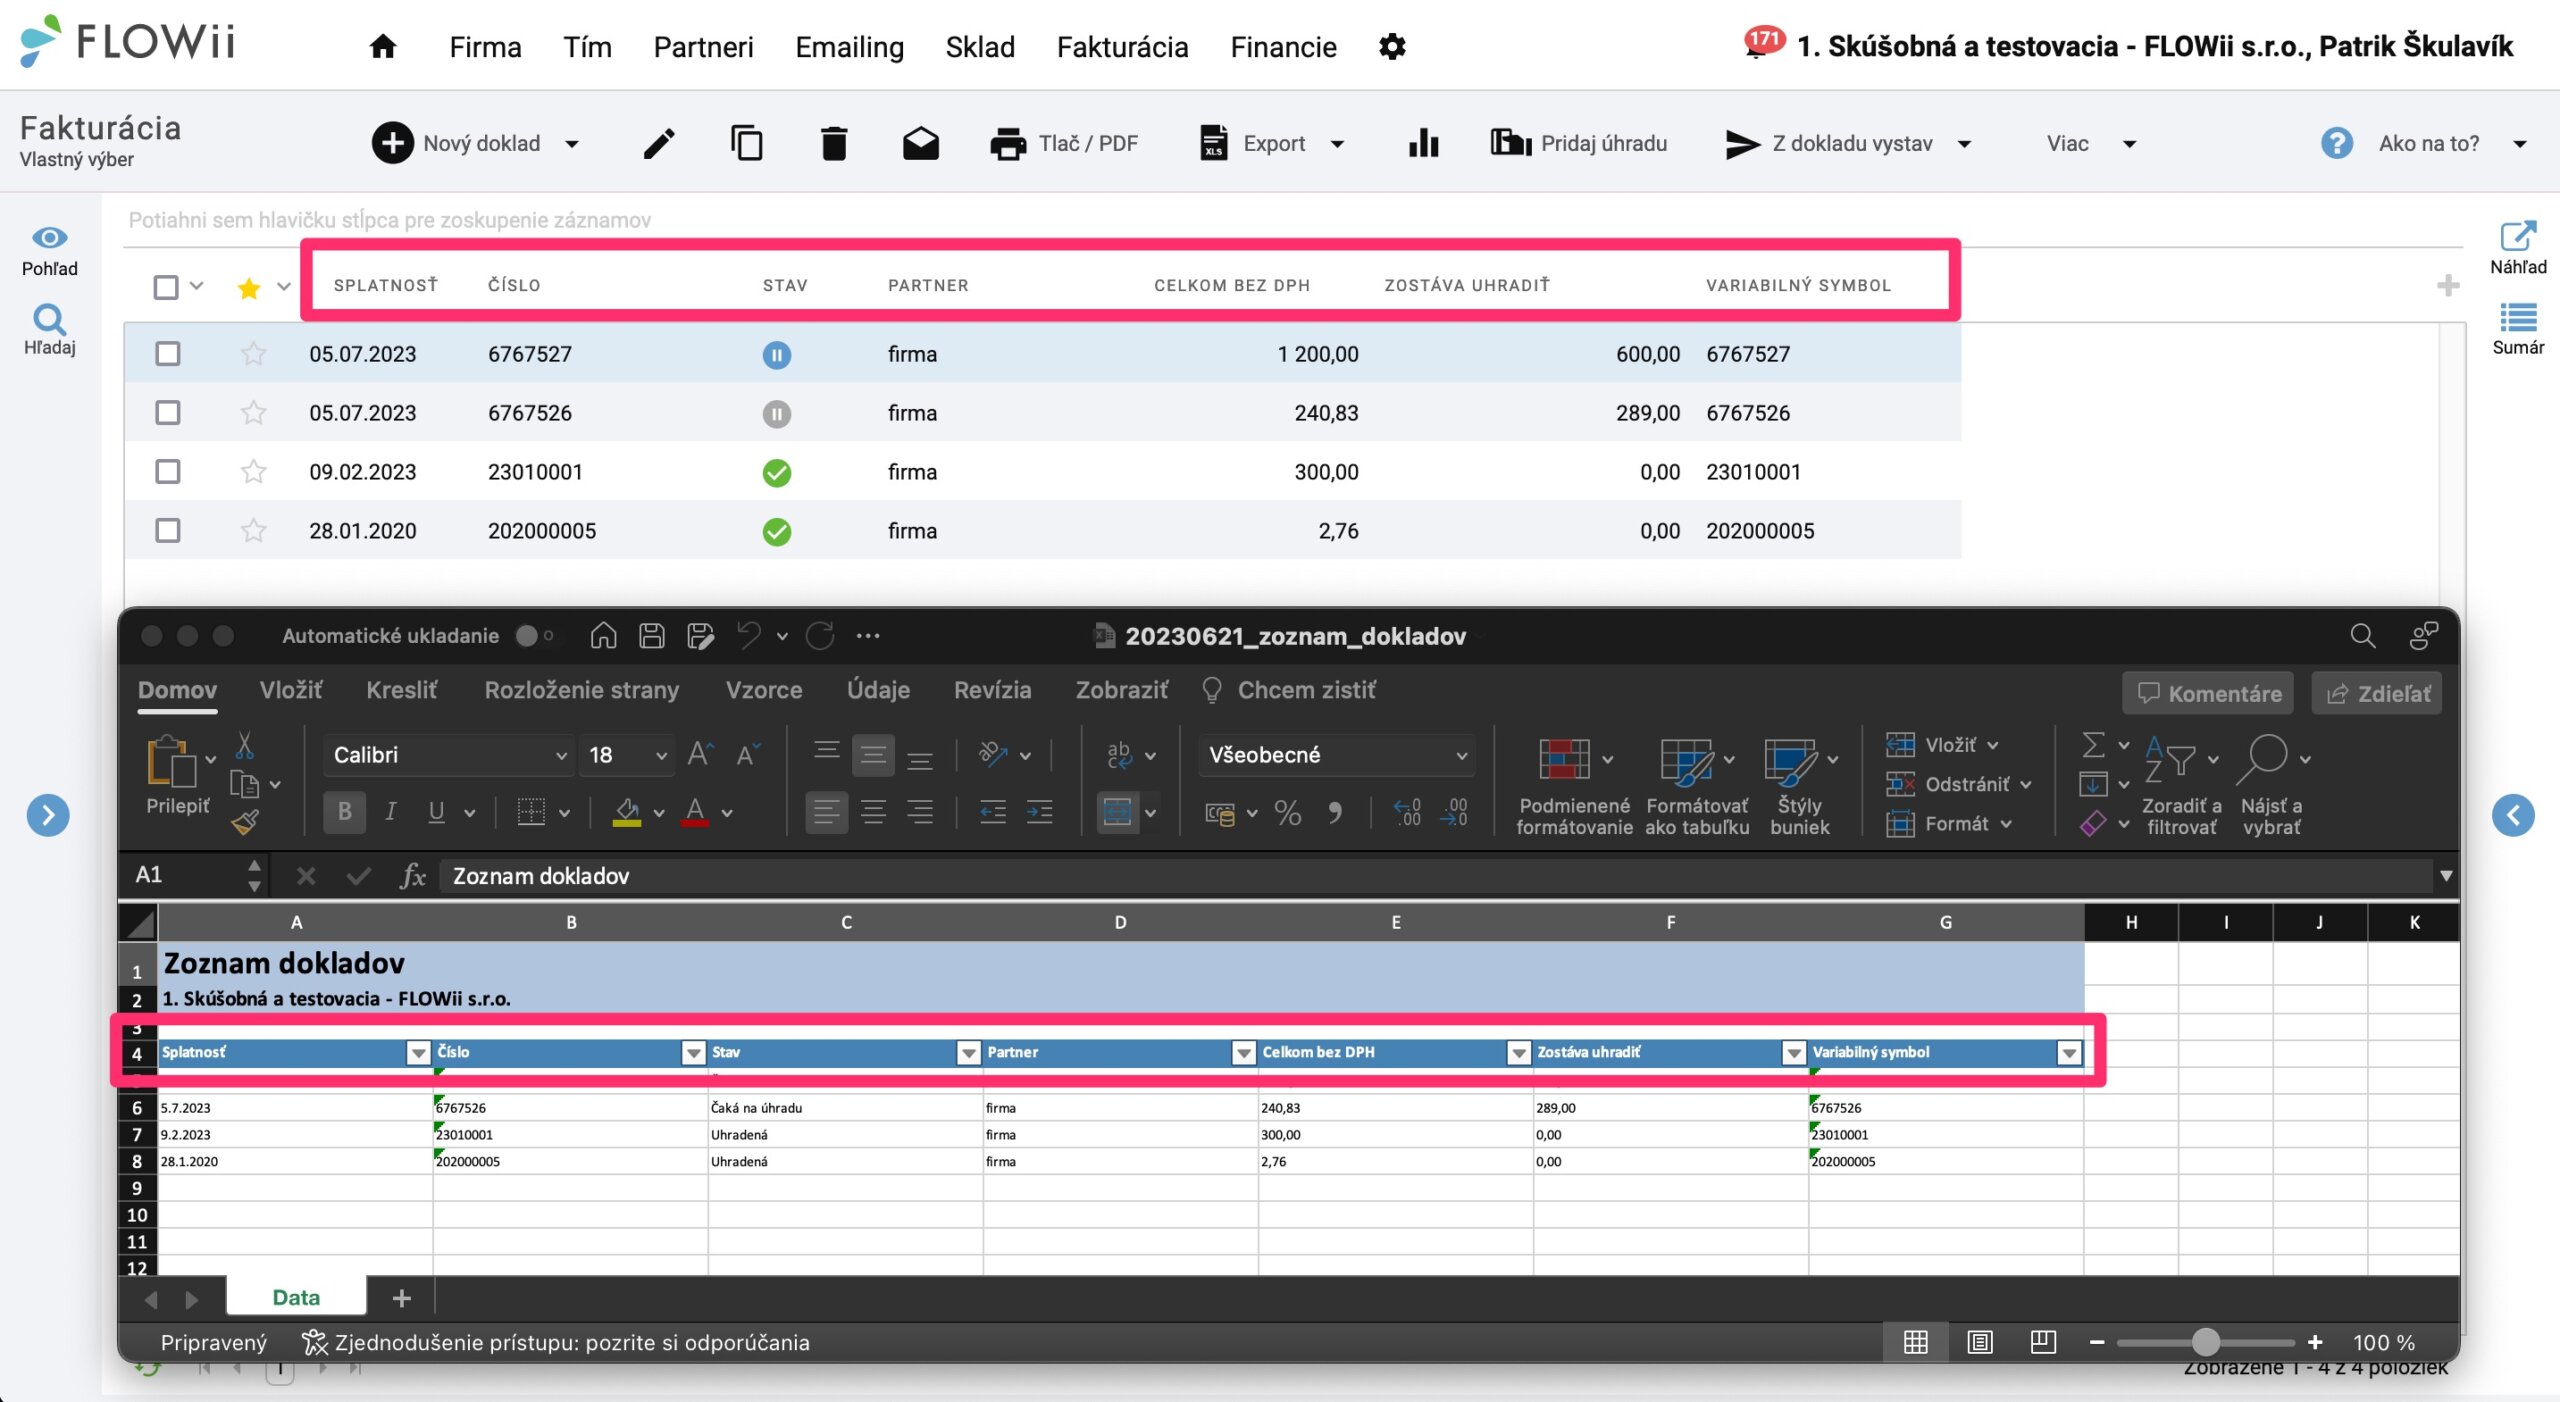Toggle favorite star for row 202000005
The width and height of the screenshot is (2560, 1402).
coord(253,531)
